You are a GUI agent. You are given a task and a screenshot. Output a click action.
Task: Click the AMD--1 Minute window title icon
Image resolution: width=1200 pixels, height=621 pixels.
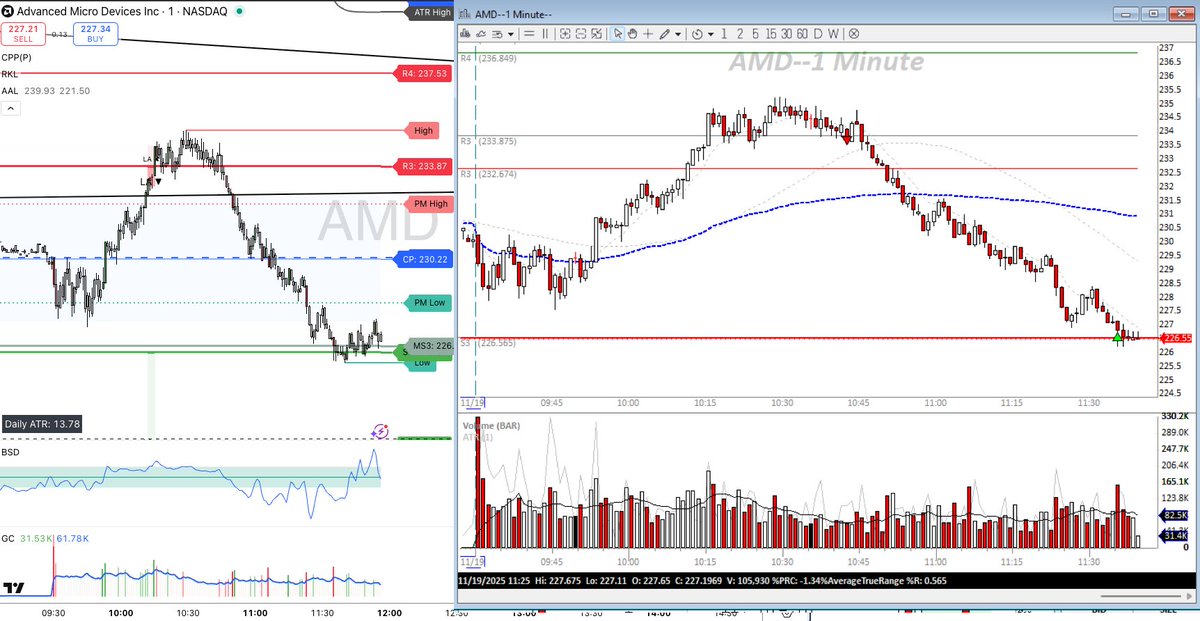point(465,13)
